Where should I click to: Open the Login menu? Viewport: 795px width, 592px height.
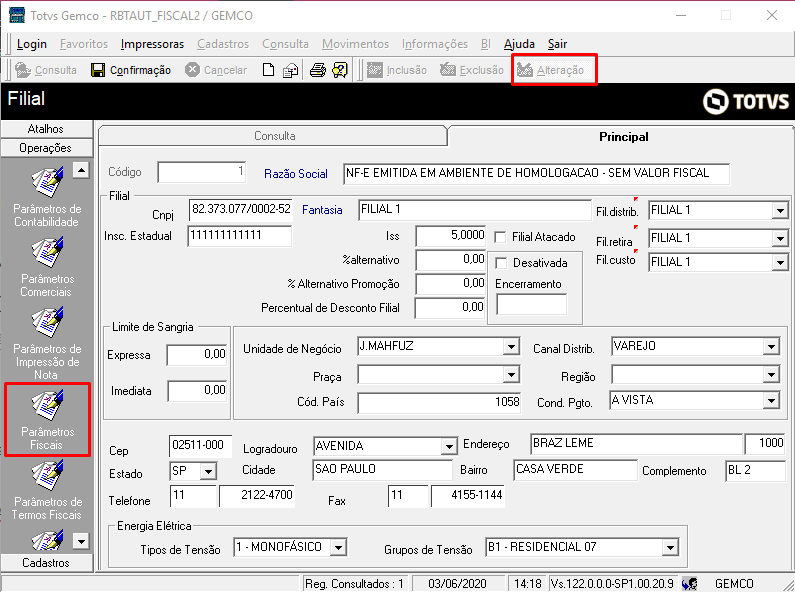(31, 44)
